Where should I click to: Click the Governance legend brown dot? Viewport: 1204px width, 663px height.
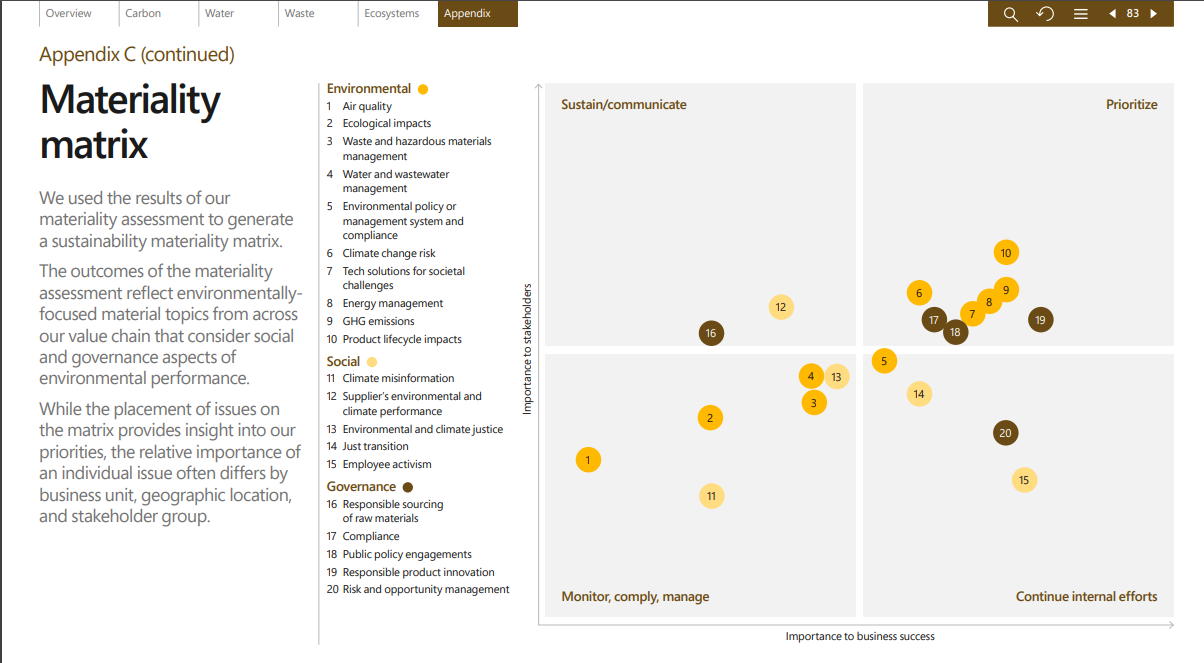407,487
